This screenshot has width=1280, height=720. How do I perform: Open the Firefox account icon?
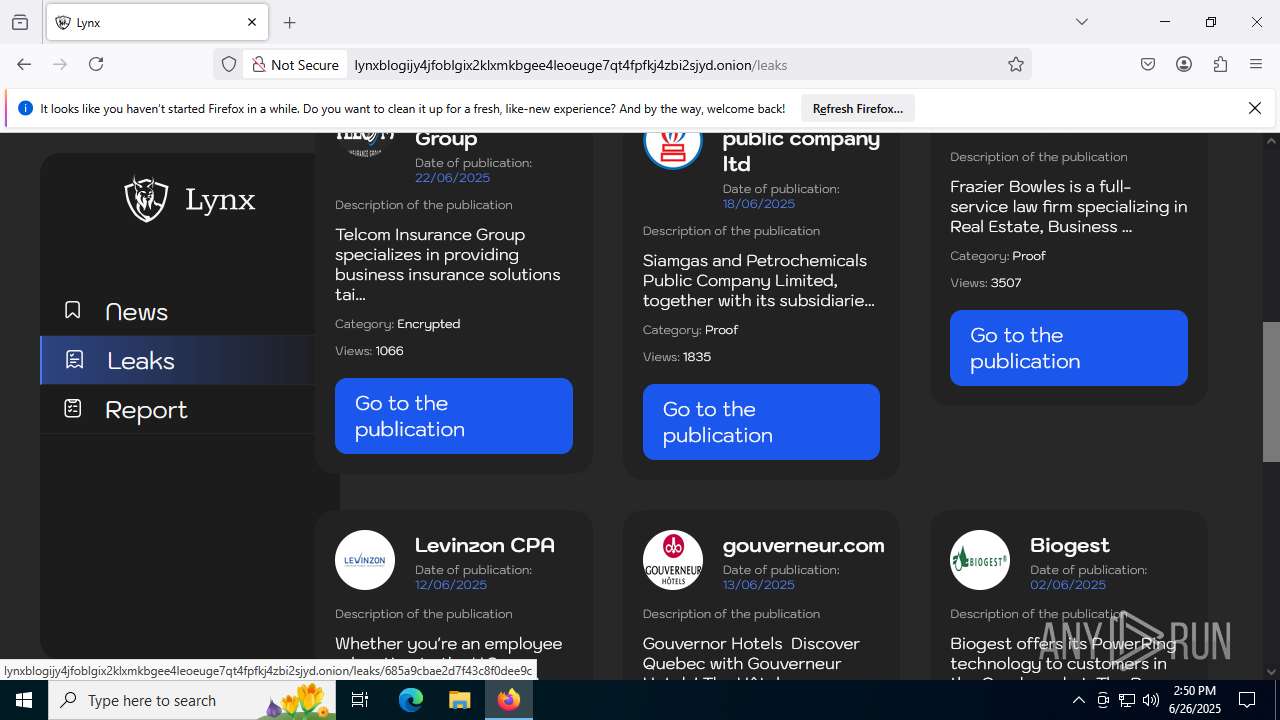pyautogui.click(x=1184, y=64)
